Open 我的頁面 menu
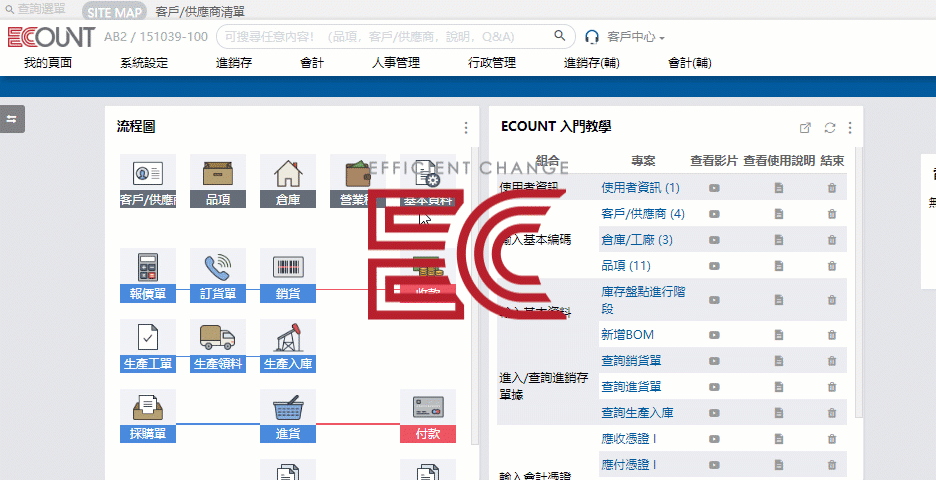The height and width of the screenshot is (480, 936). tap(48, 63)
